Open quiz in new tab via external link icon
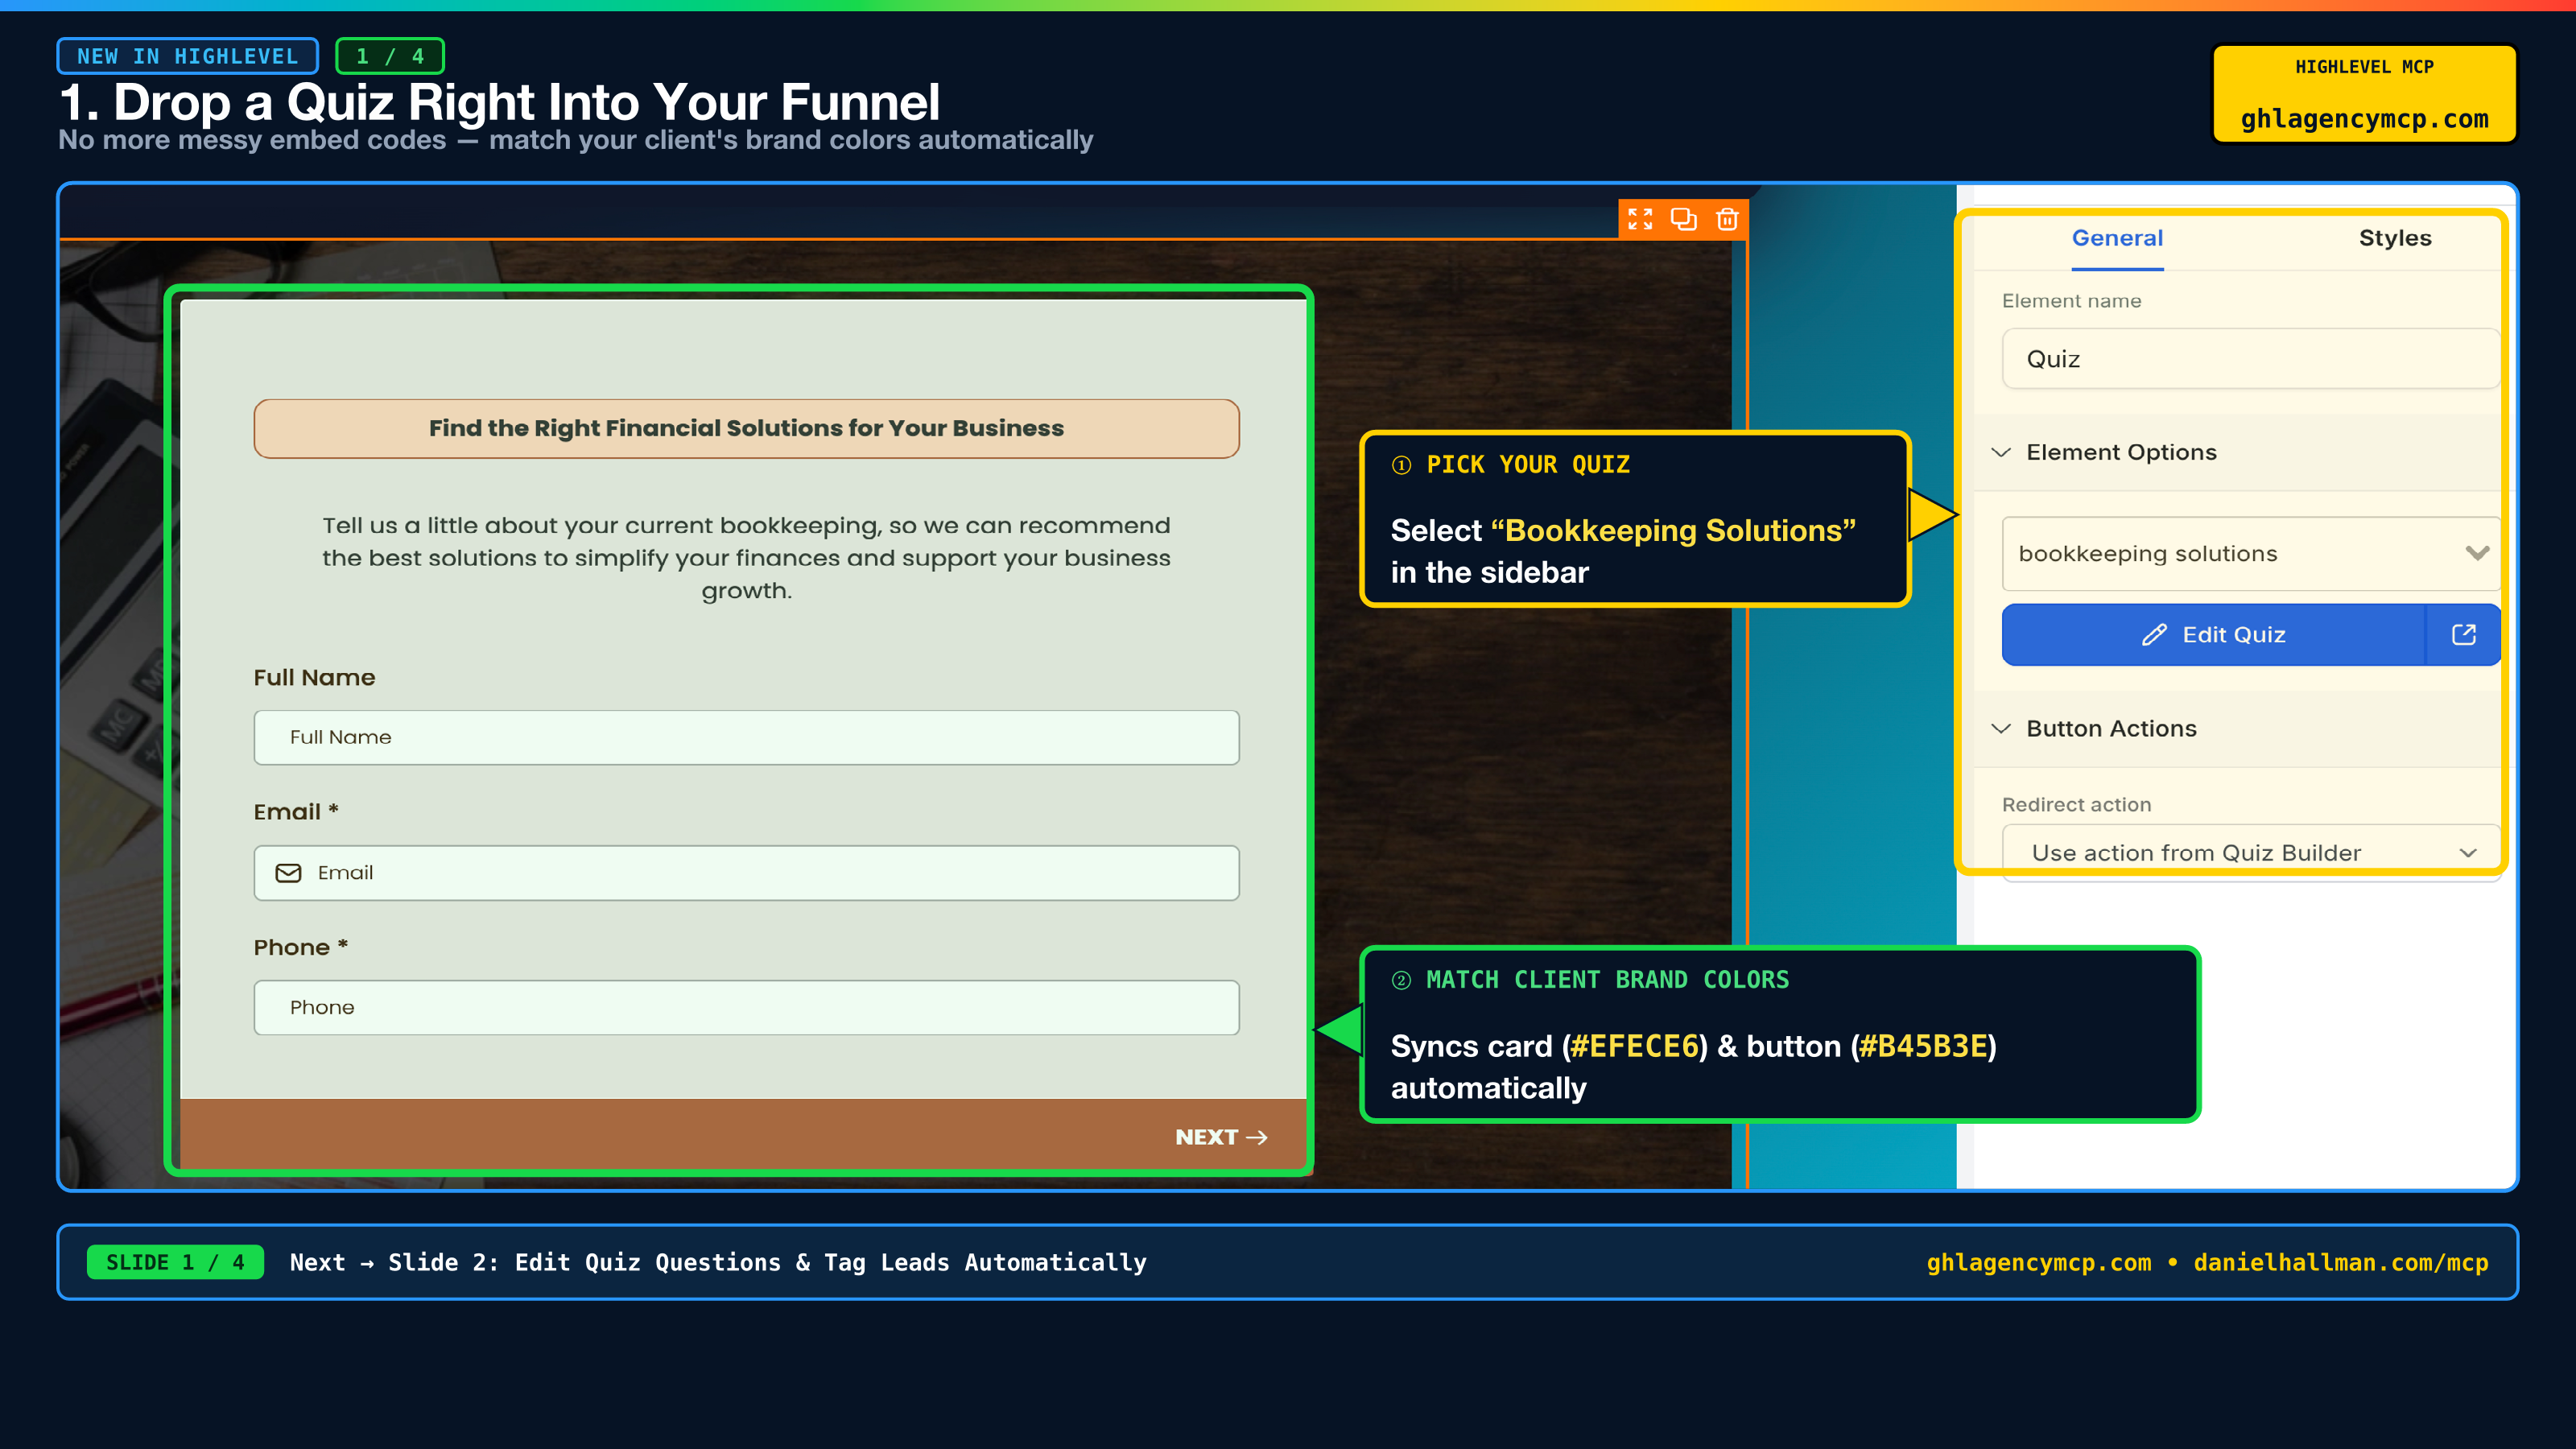Viewport: 2576px width, 1449px height. tap(2463, 634)
